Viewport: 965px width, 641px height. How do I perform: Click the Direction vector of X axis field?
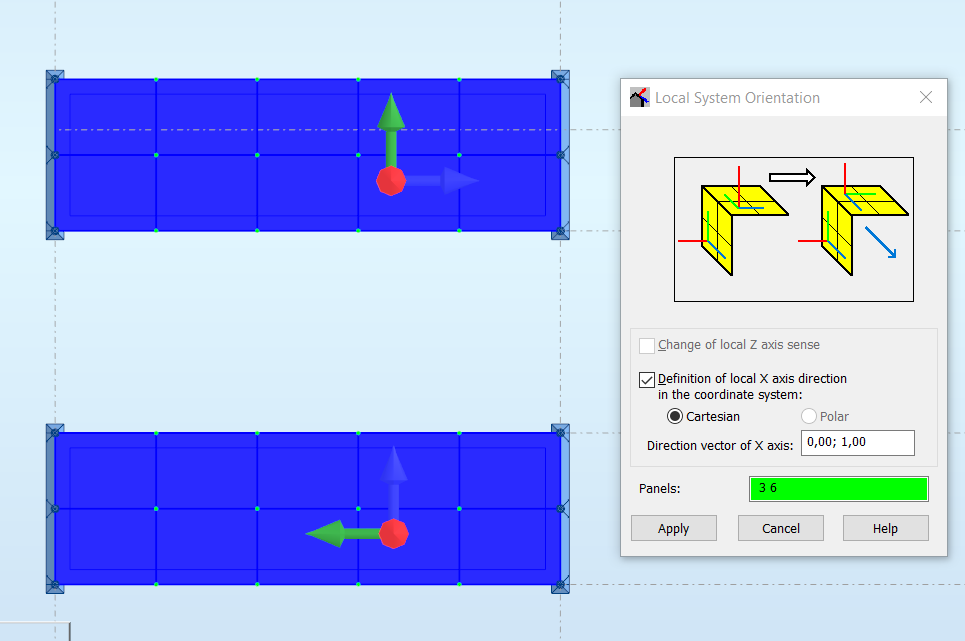pyautogui.click(x=857, y=443)
